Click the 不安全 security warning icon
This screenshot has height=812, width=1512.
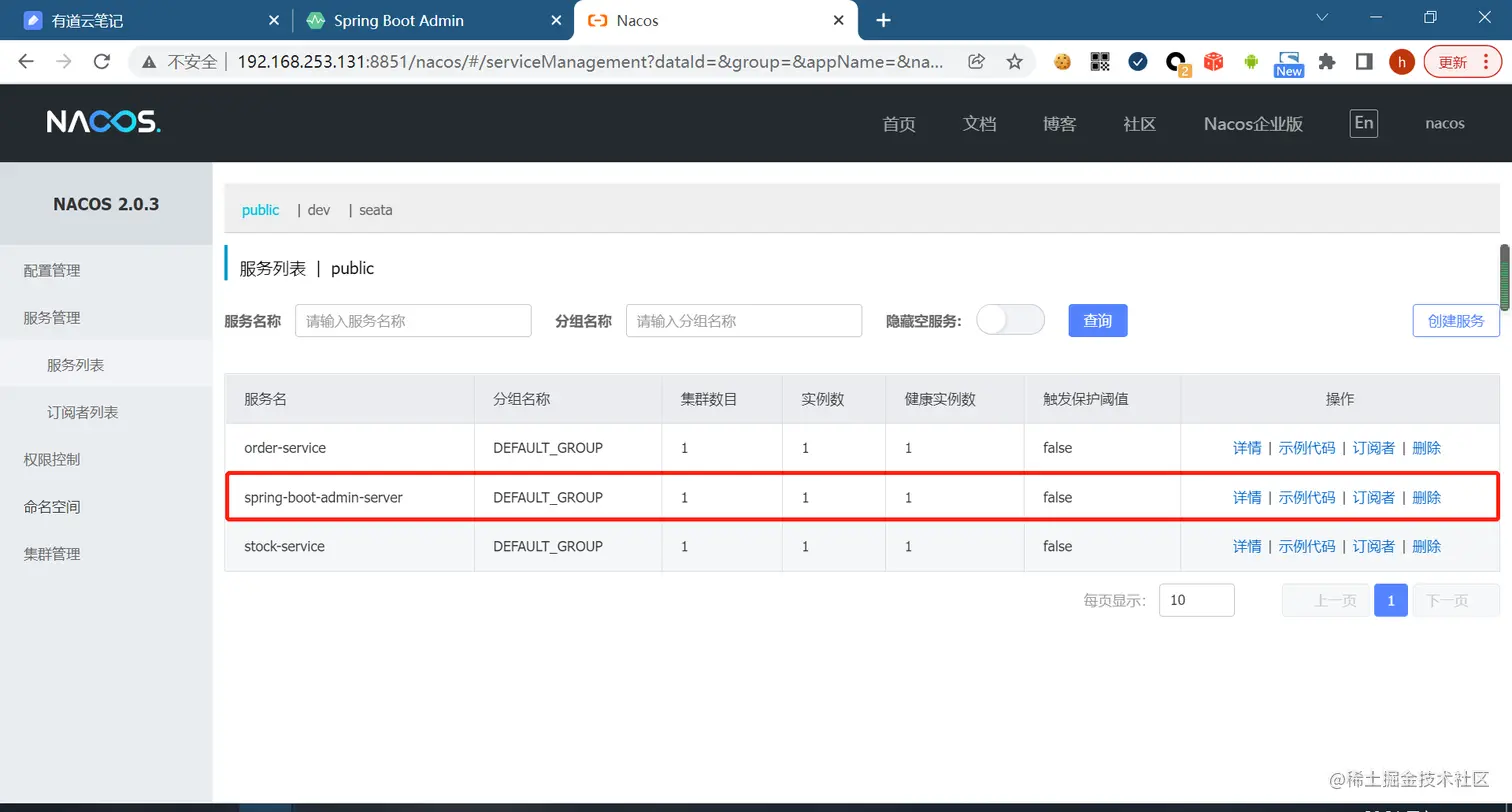tap(149, 61)
